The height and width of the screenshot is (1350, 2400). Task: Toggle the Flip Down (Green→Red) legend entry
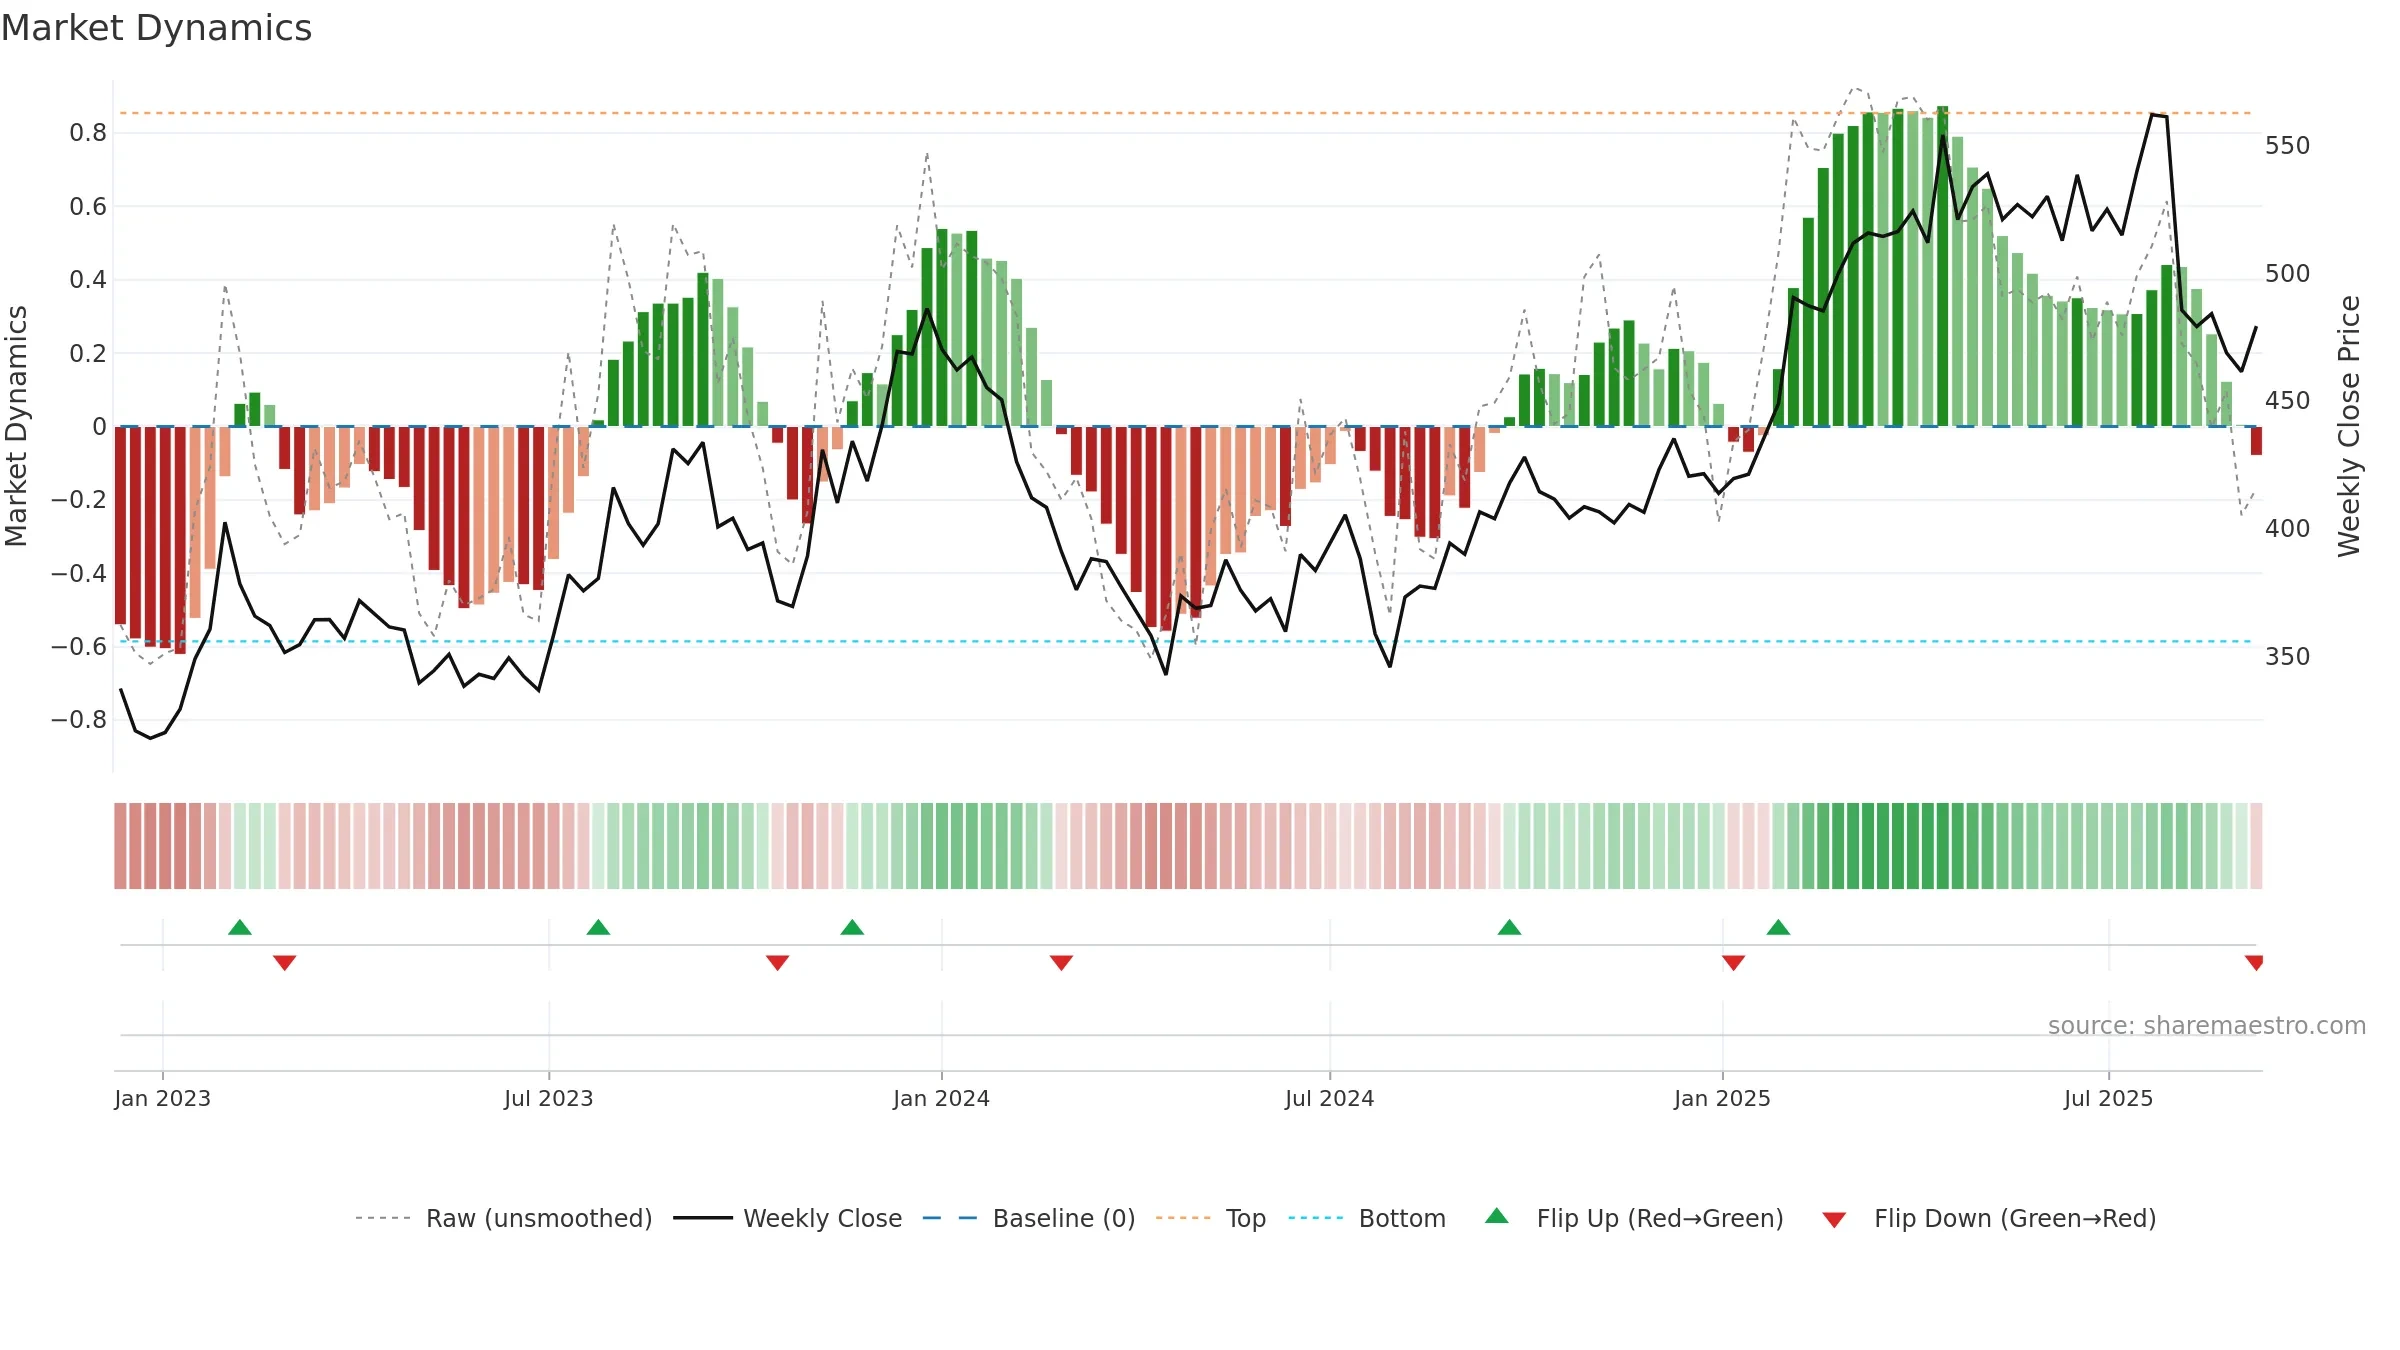(1989, 1218)
